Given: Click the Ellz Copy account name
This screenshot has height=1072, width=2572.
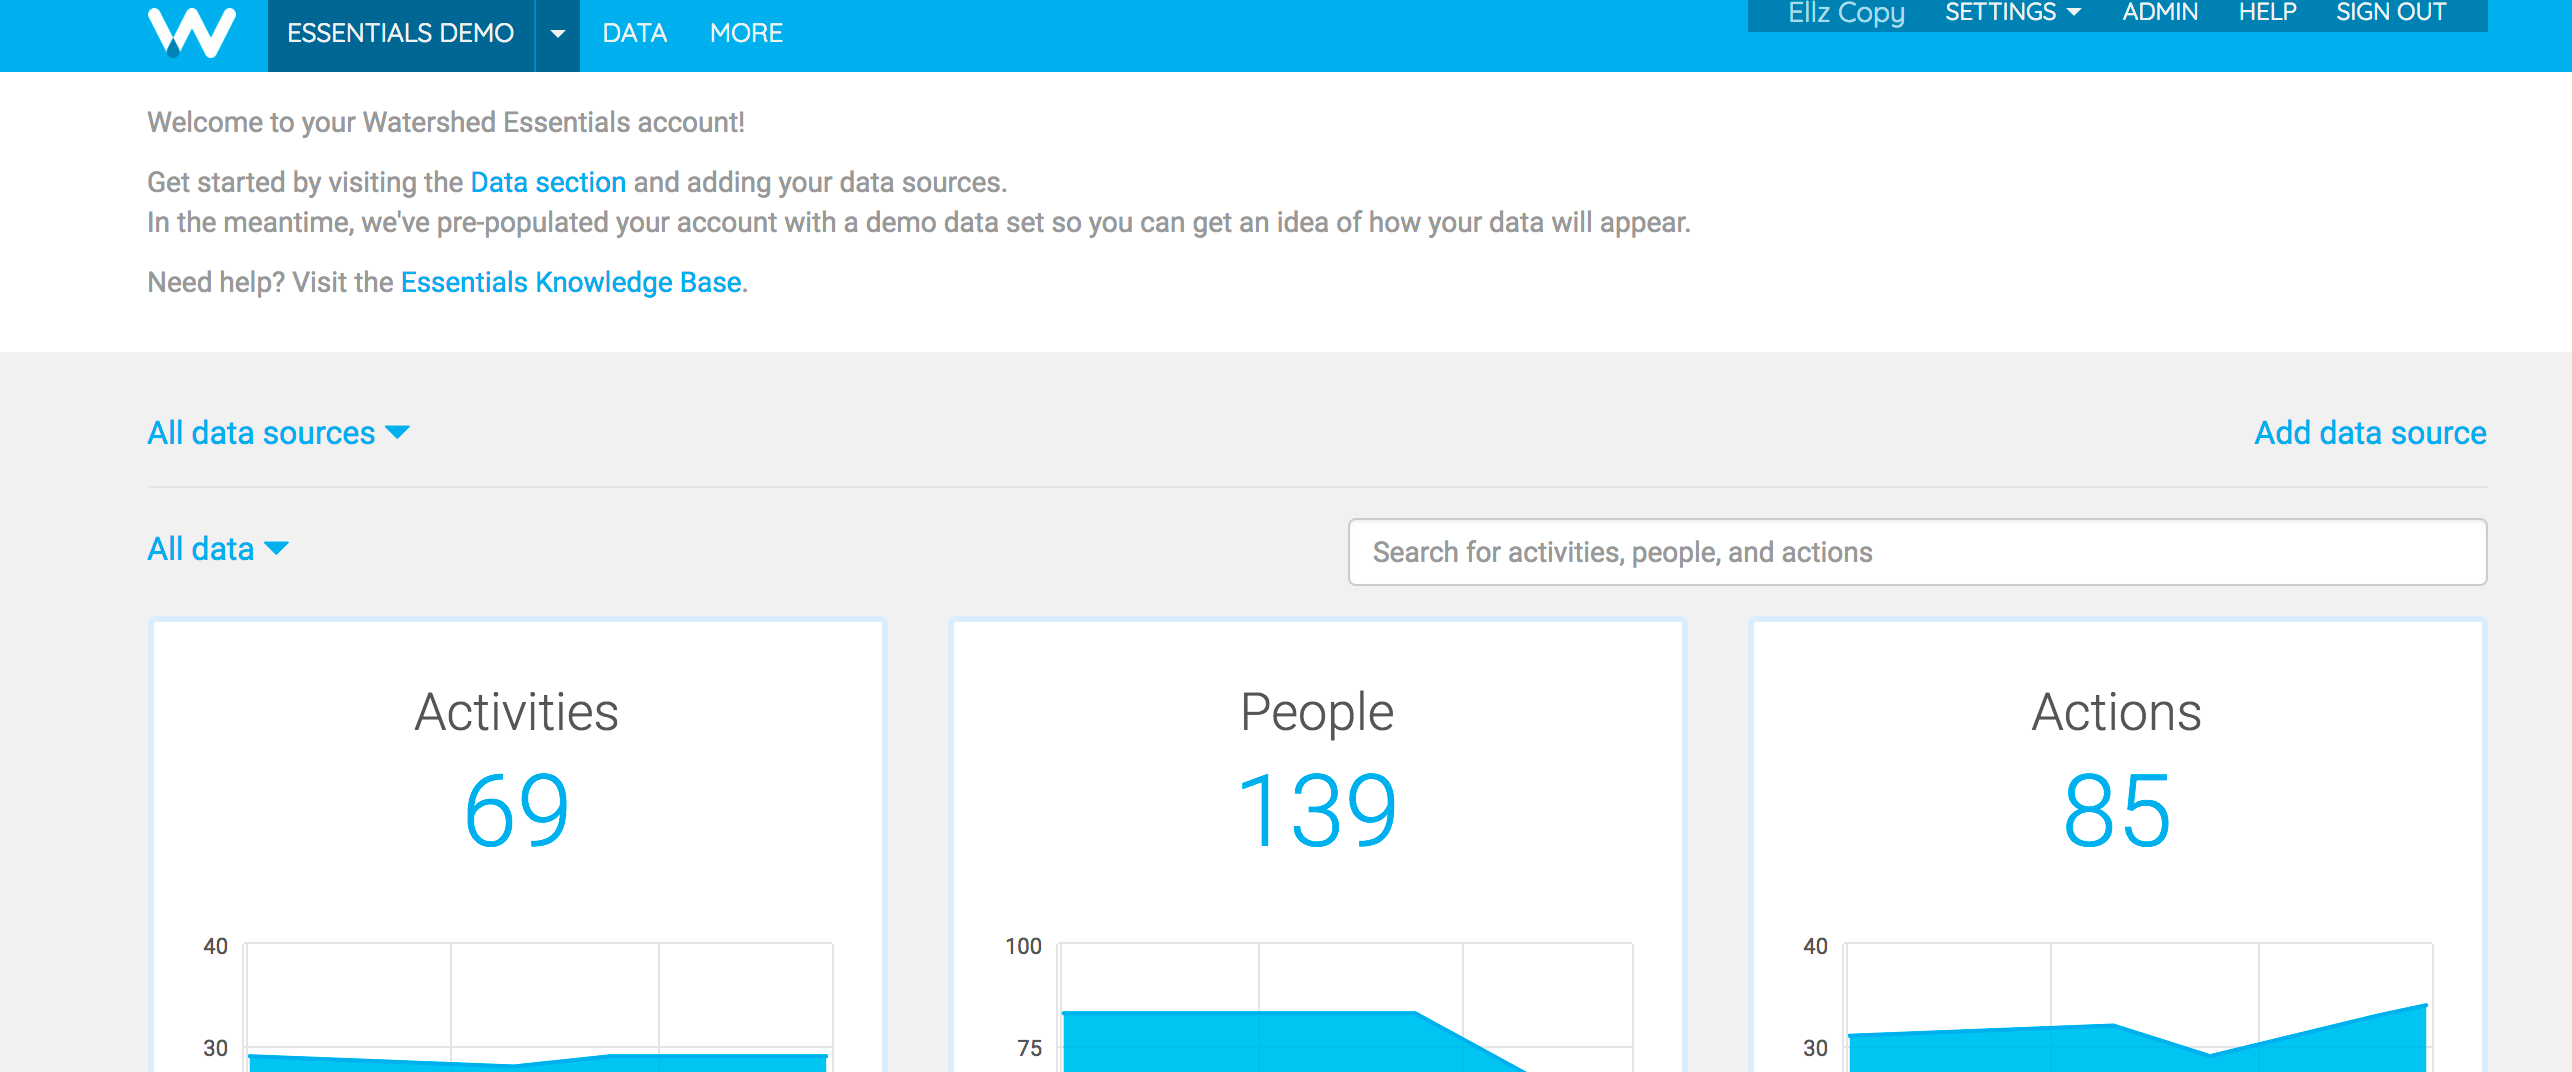Looking at the screenshot, I should [1846, 13].
